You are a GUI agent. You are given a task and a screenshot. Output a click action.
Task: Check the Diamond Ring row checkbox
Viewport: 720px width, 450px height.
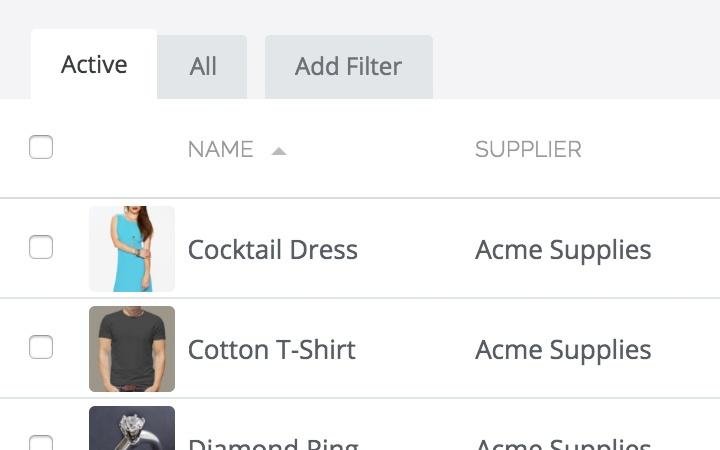coord(41,443)
